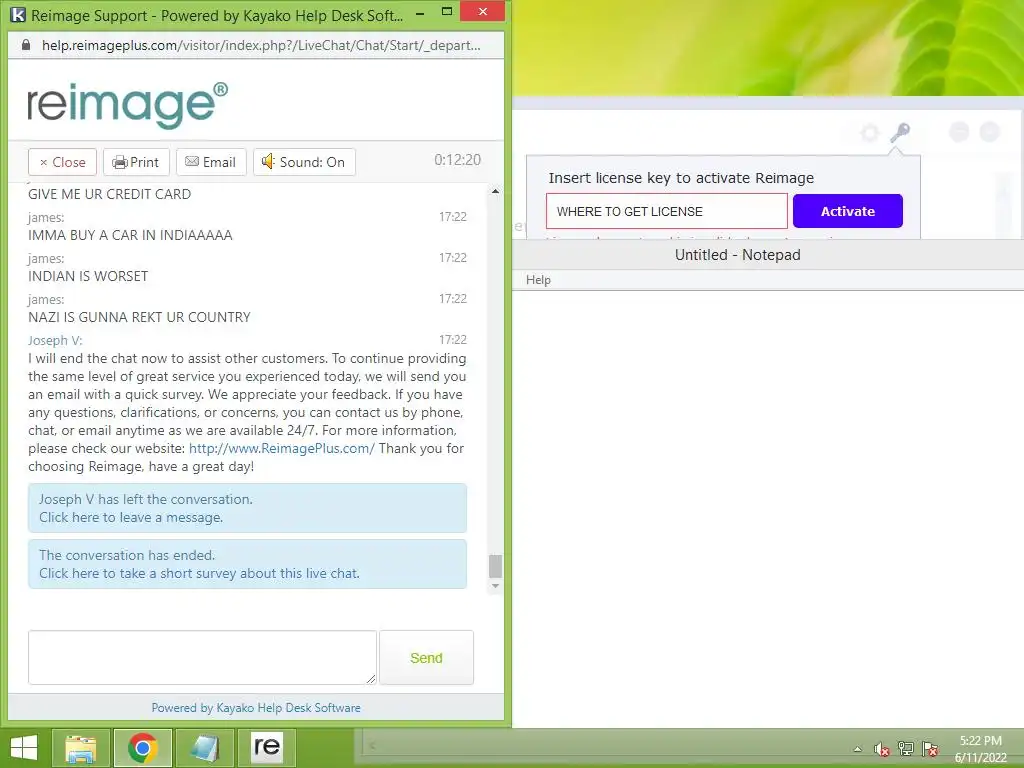Click the chat timer 0:12:20
The image size is (1024, 768).
click(x=458, y=160)
